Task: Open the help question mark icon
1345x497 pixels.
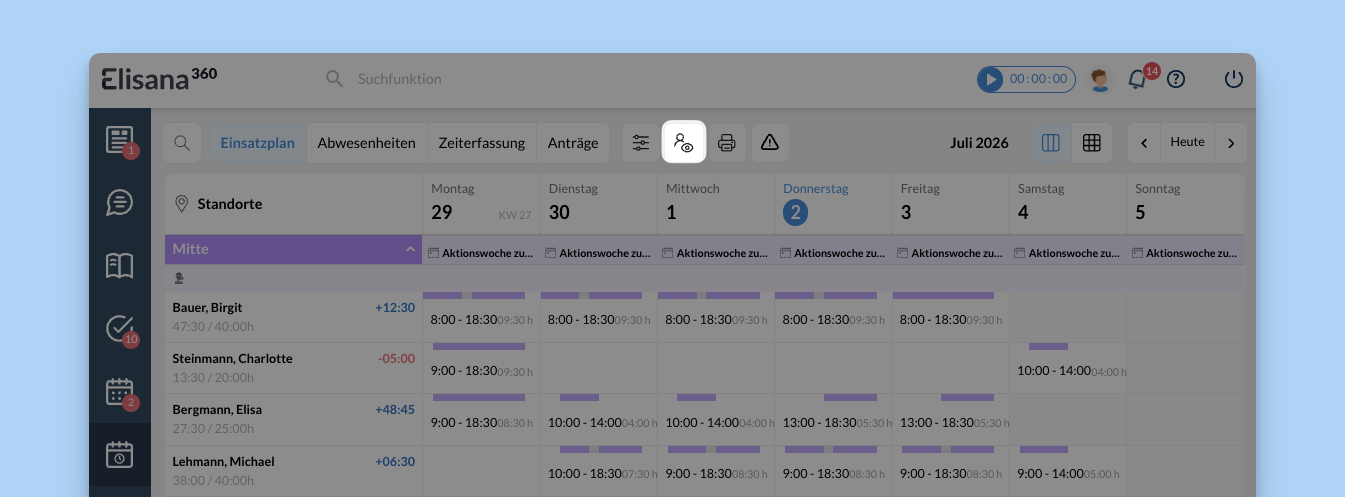Action: 1176,79
